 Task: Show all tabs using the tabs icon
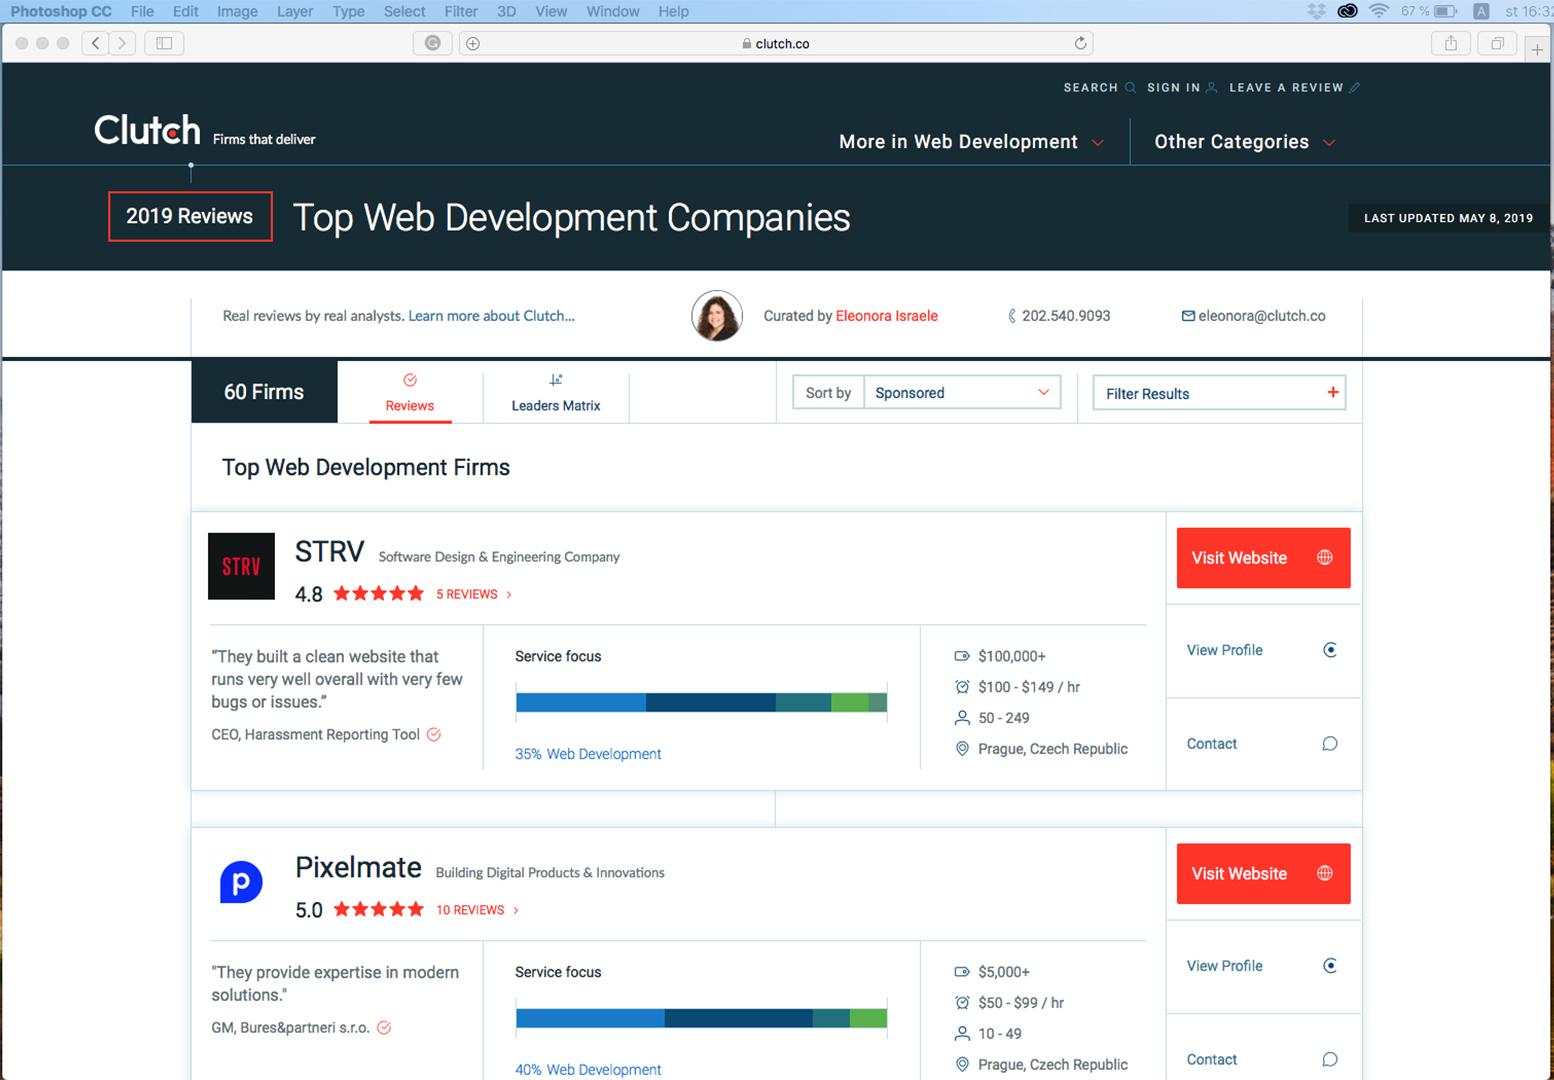pos(1498,43)
